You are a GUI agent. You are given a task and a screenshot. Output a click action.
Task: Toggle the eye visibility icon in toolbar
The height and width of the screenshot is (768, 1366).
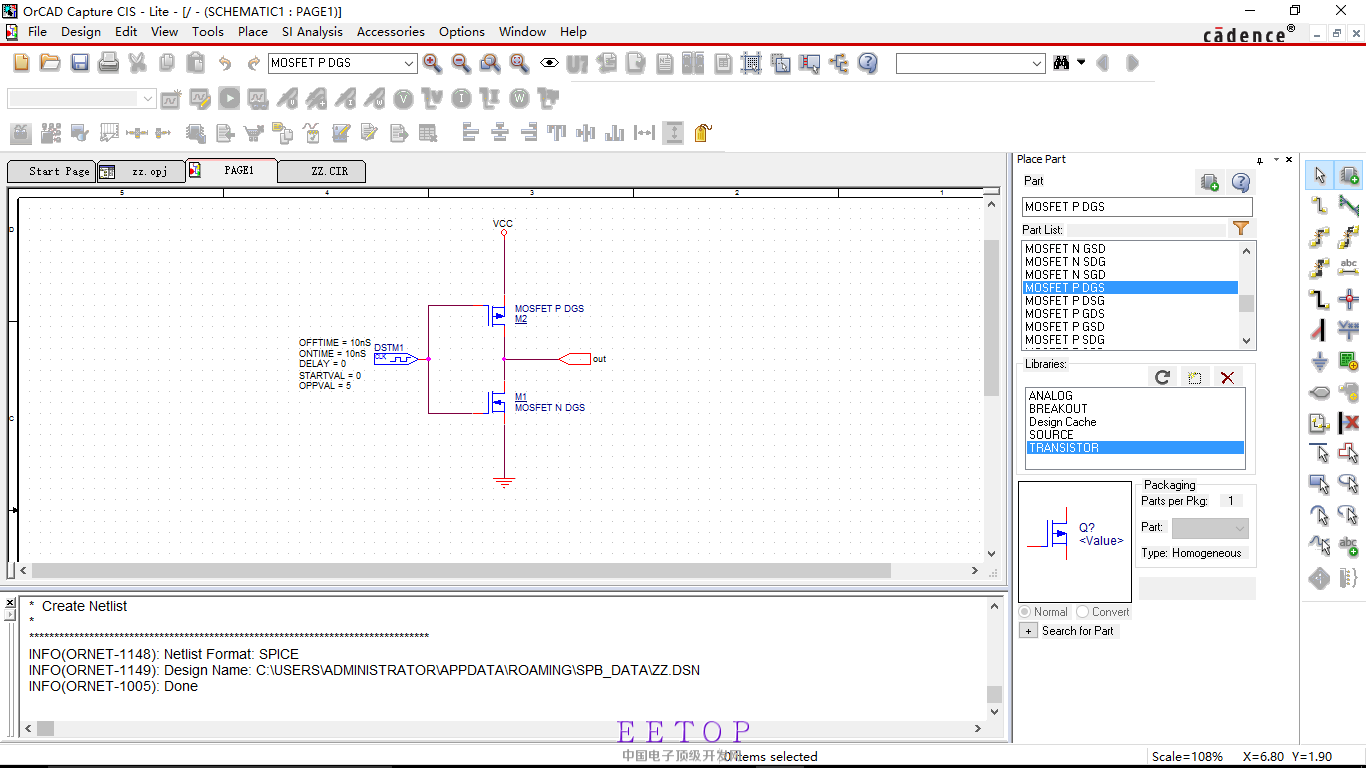(548, 63)
